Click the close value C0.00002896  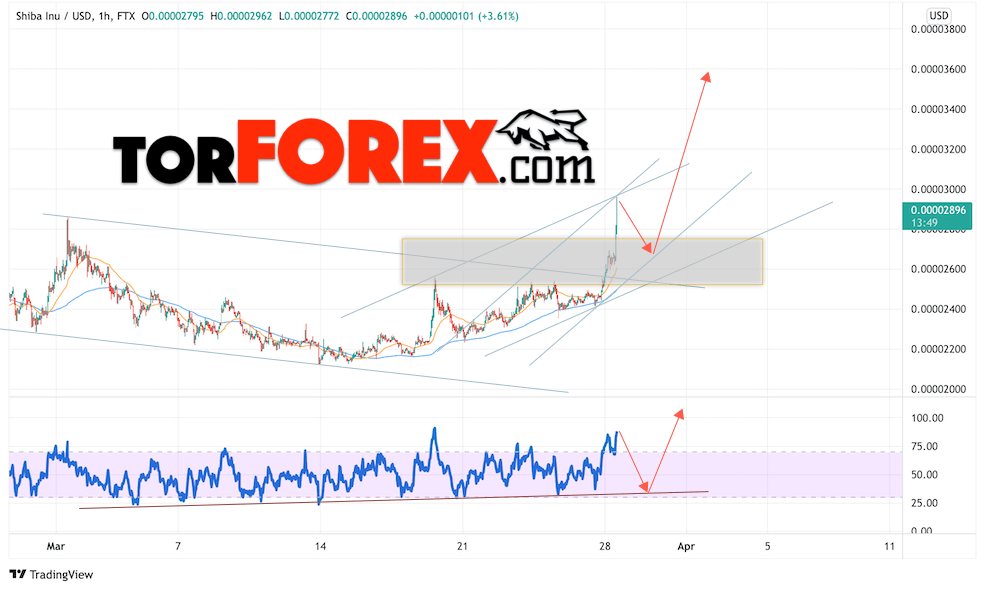tap(376, 16)
